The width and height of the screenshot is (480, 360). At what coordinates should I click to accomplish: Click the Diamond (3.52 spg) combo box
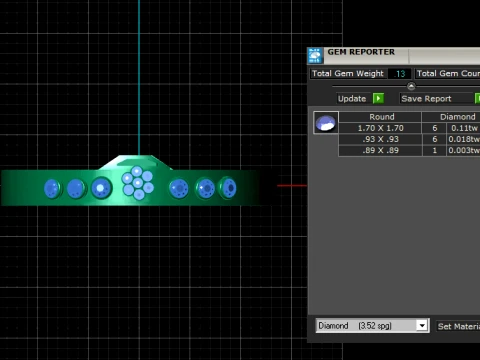point(372,326)
